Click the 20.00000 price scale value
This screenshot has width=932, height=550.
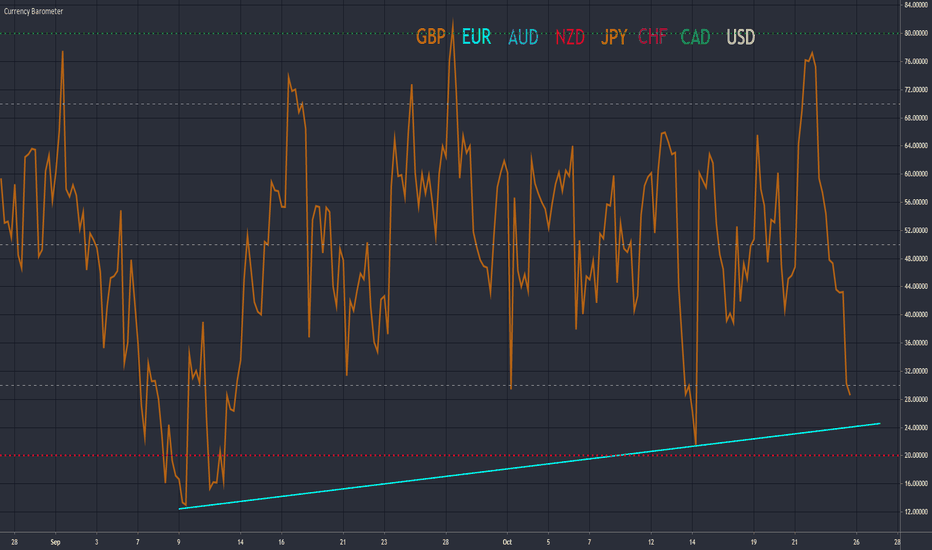pos(916,455)
